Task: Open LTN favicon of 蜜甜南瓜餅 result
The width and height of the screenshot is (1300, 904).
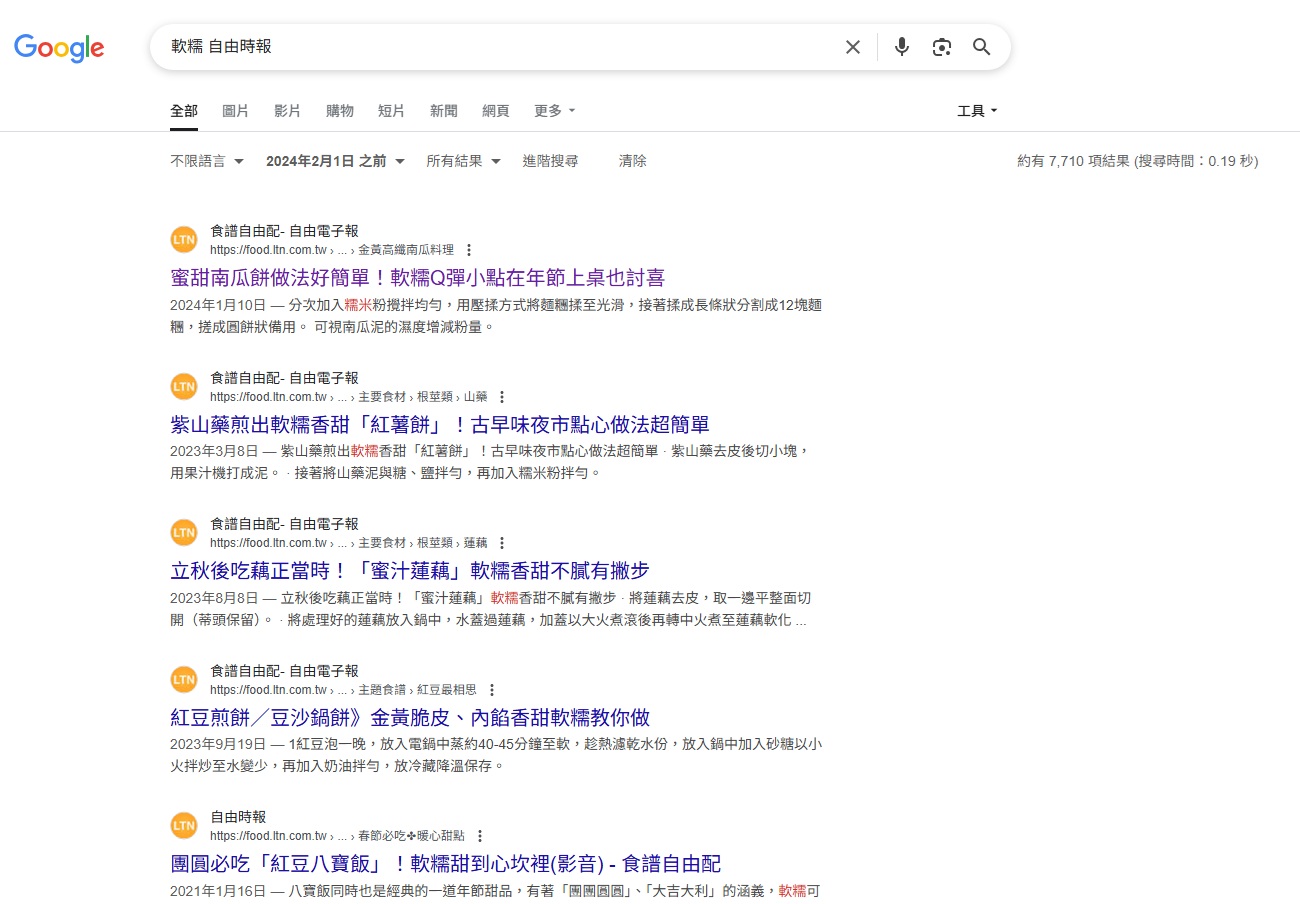Action: (x=184, y=240)
